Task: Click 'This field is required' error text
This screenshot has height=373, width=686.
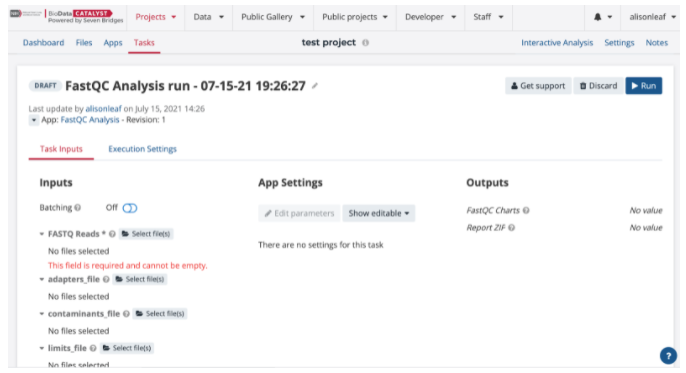Action: point(128,265)
